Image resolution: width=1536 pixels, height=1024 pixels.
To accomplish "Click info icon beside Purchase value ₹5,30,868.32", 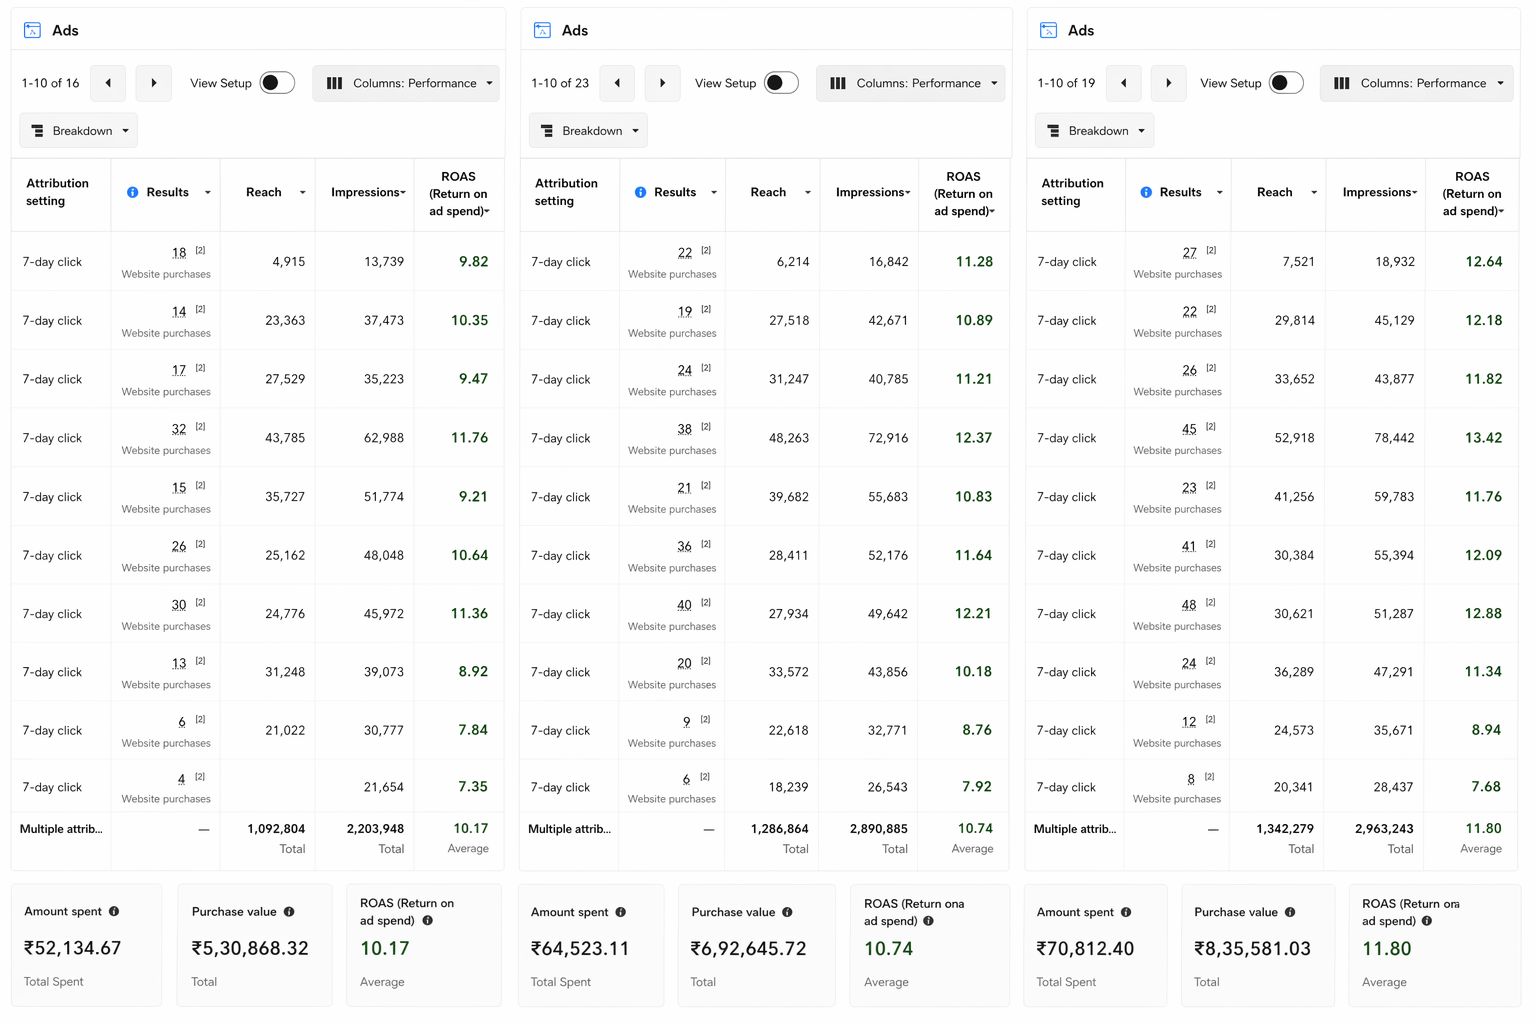I will click(289, 911).
